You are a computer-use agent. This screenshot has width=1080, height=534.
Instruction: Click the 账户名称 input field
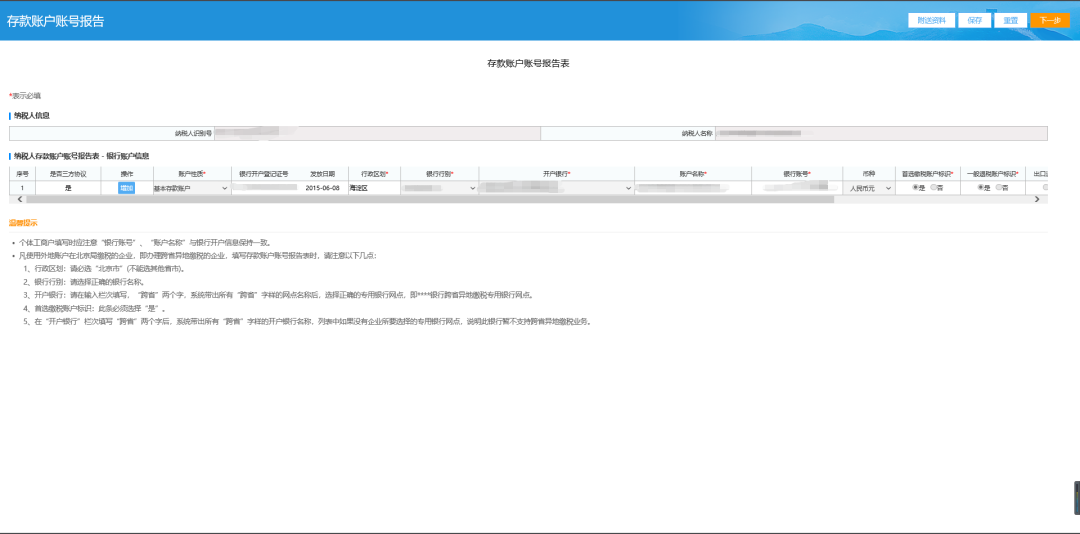693,188
